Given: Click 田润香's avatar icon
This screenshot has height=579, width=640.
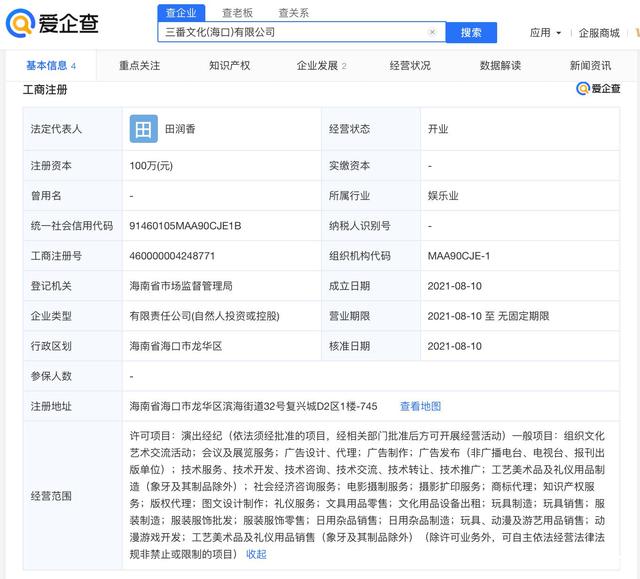Looking at the screenshot, I should (144, 129).
